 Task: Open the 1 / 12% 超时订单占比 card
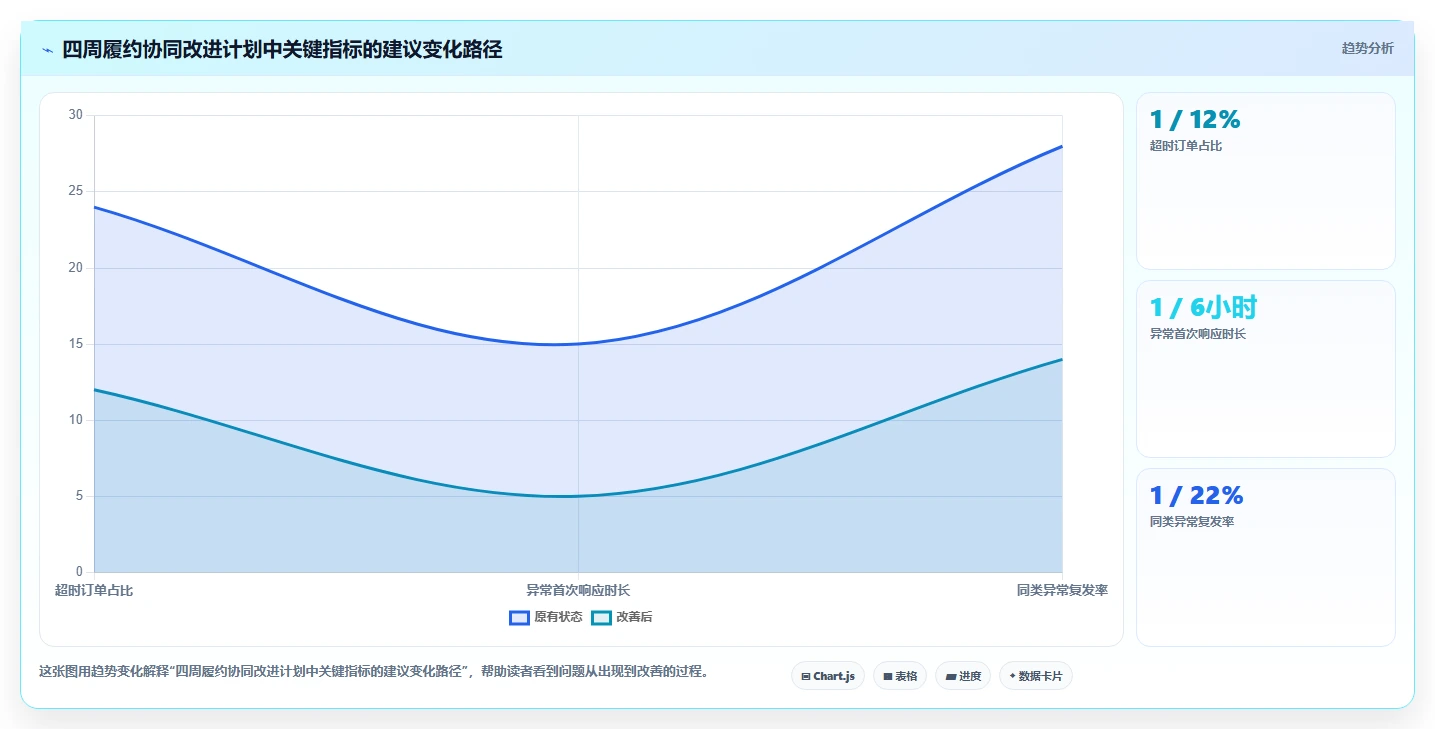pos(1265,181)
